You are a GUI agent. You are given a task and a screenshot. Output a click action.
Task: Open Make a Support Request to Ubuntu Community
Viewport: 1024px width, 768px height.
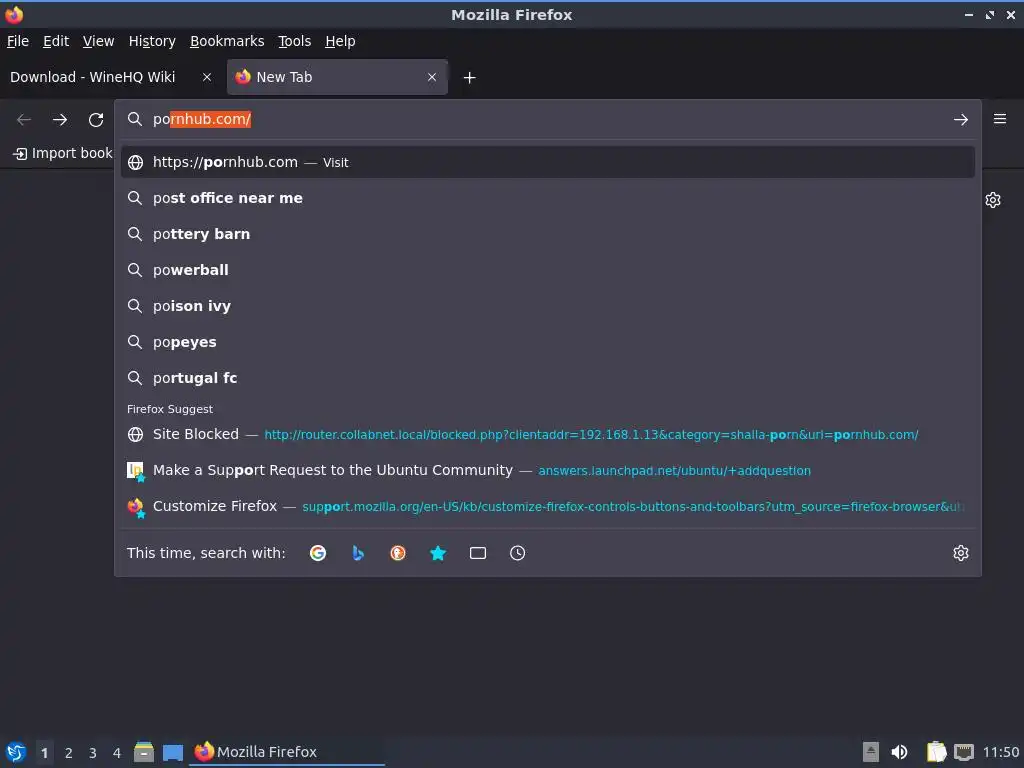[x=548, y=470]
